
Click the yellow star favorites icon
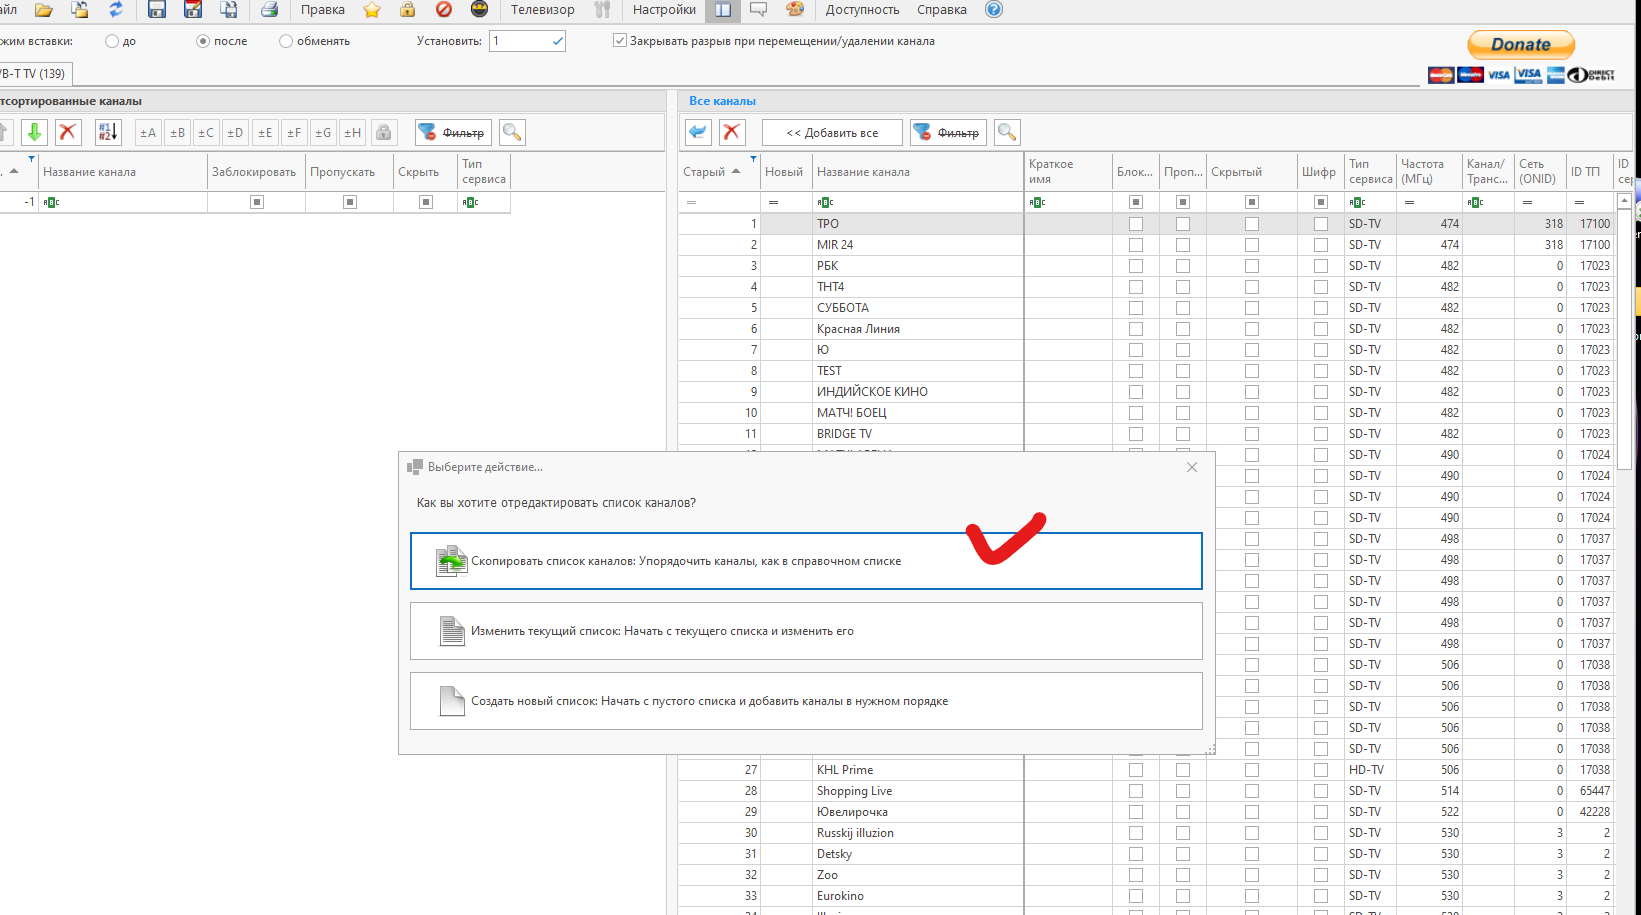click(x=372, y=10)
